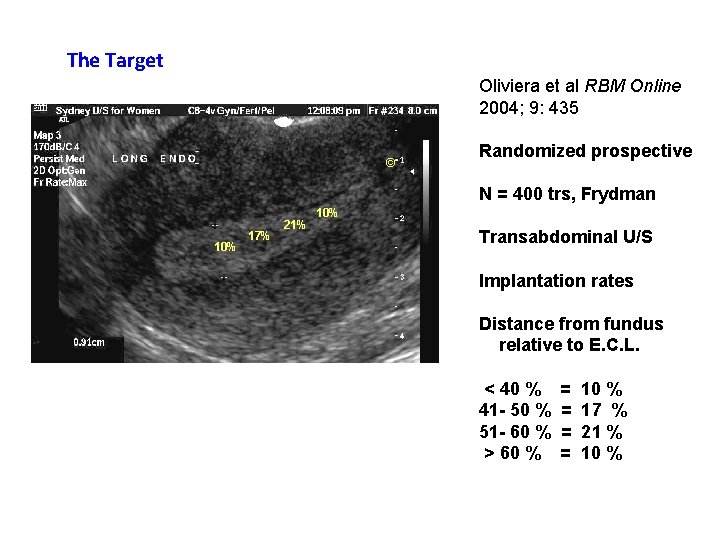
Task: Click the "51- 60 % = 21 %" row
Action: click(x=551, y=432)
